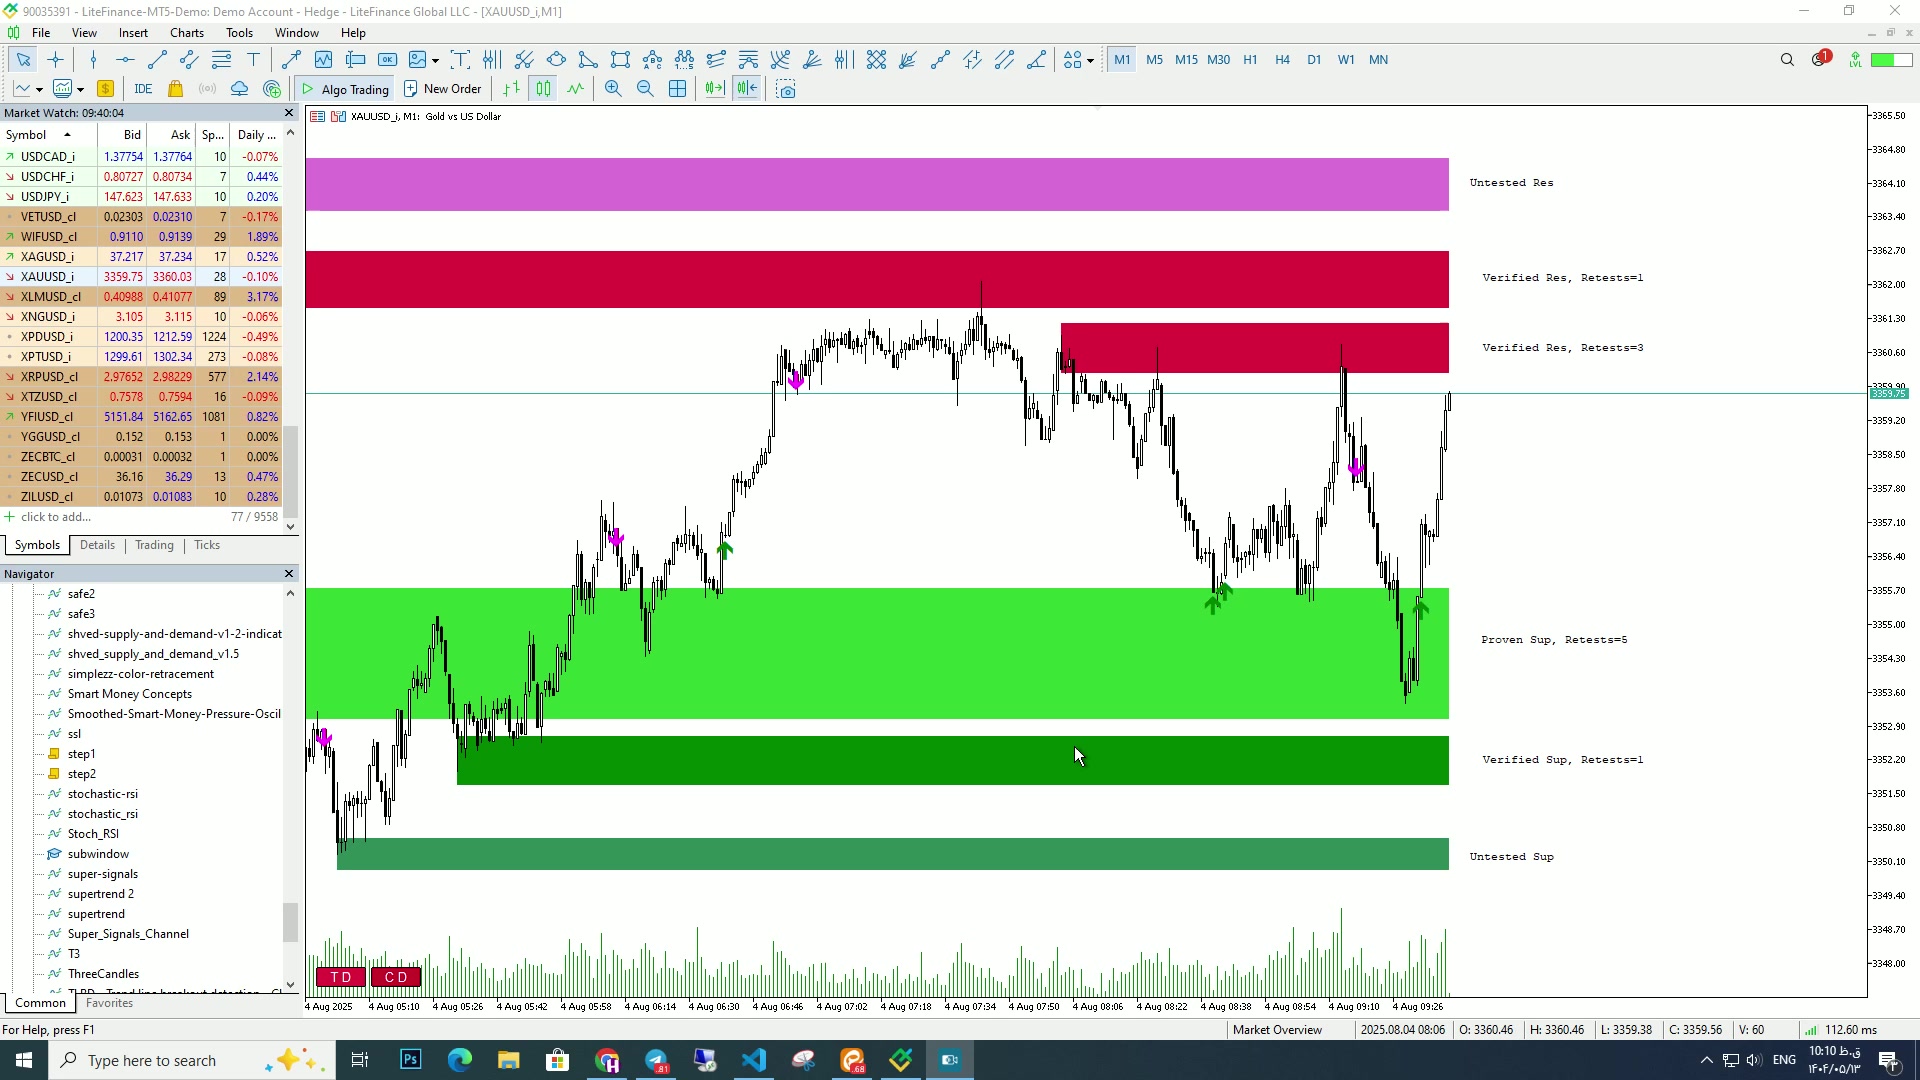This screenshot has height=1080, width=1920.
Task: Activate the crosshair tool
Action: (55, 60)
